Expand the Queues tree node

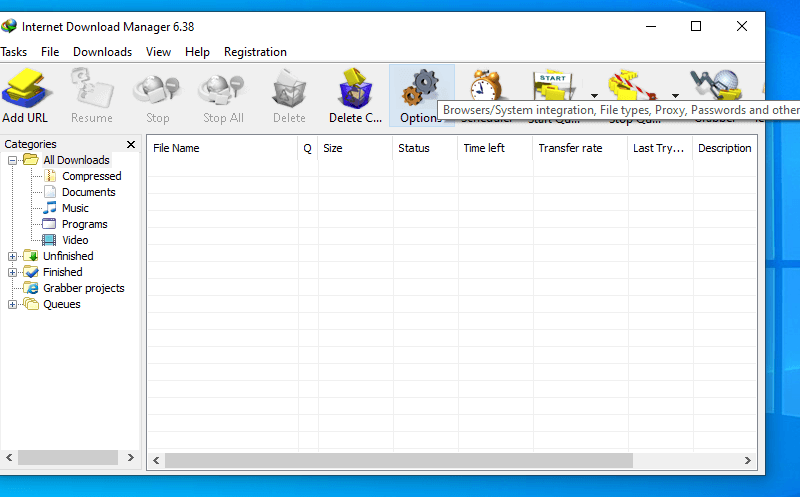pyautogui.click(x=12, y=305)
